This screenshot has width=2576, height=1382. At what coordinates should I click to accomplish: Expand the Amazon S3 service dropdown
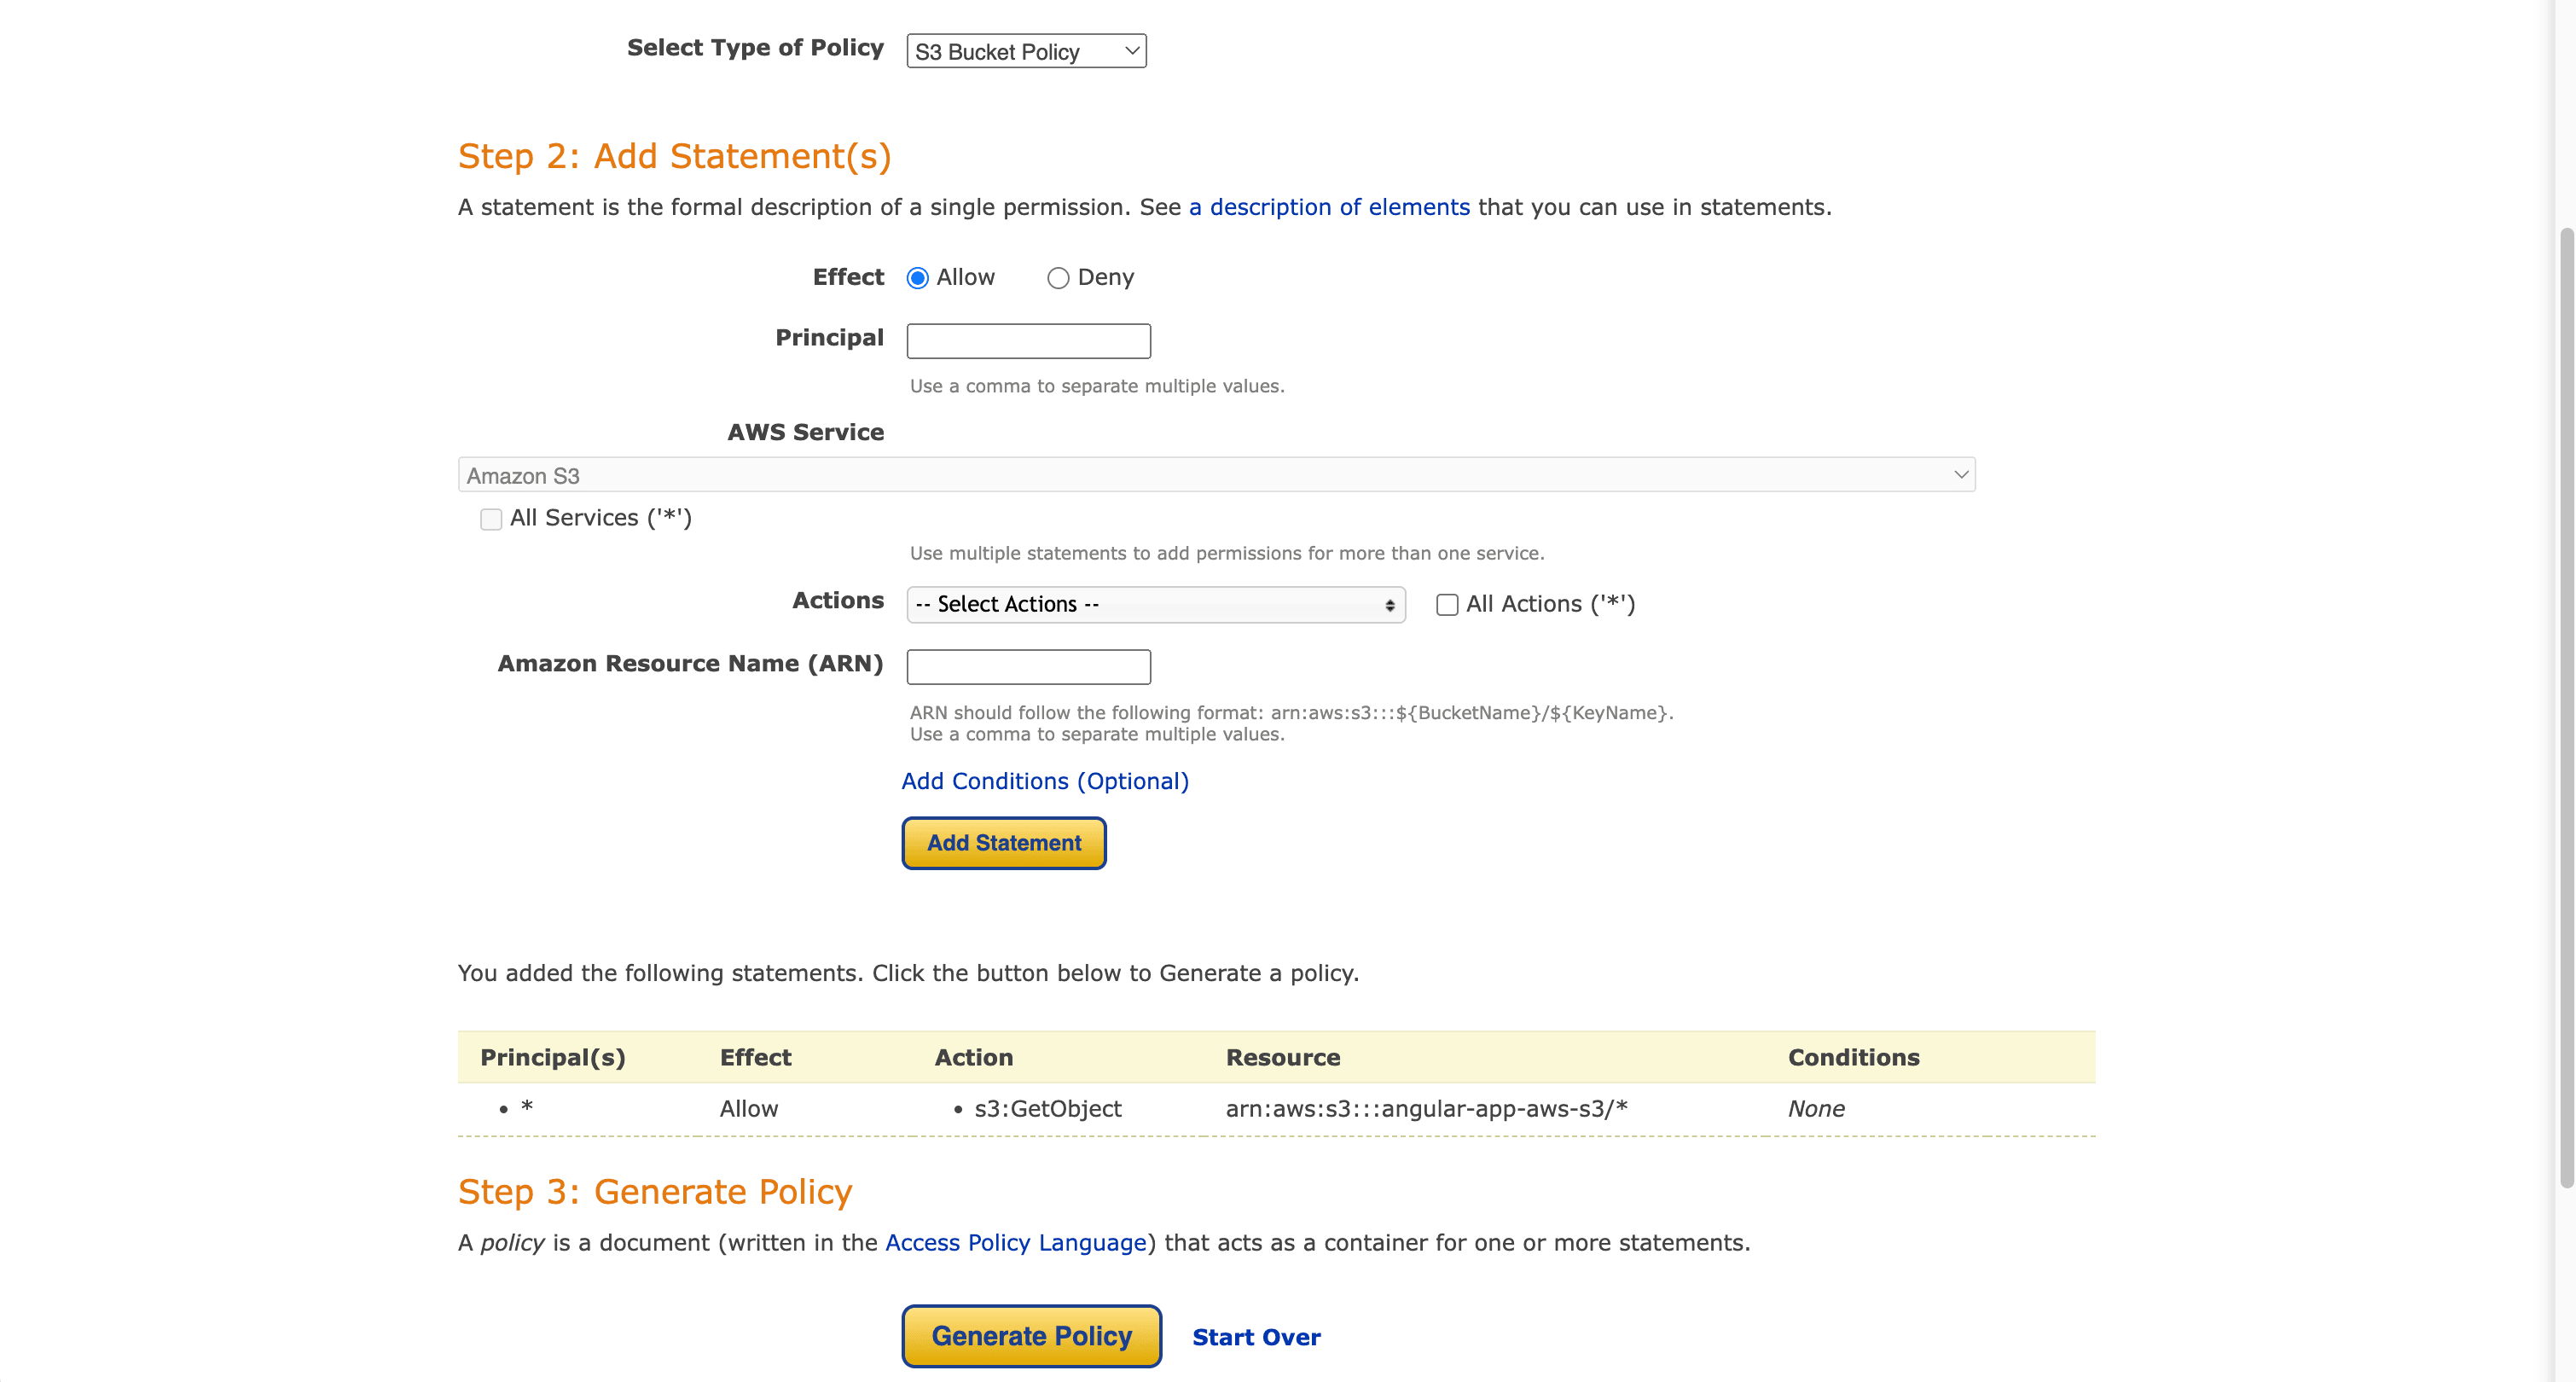(x=1215, y=475)
